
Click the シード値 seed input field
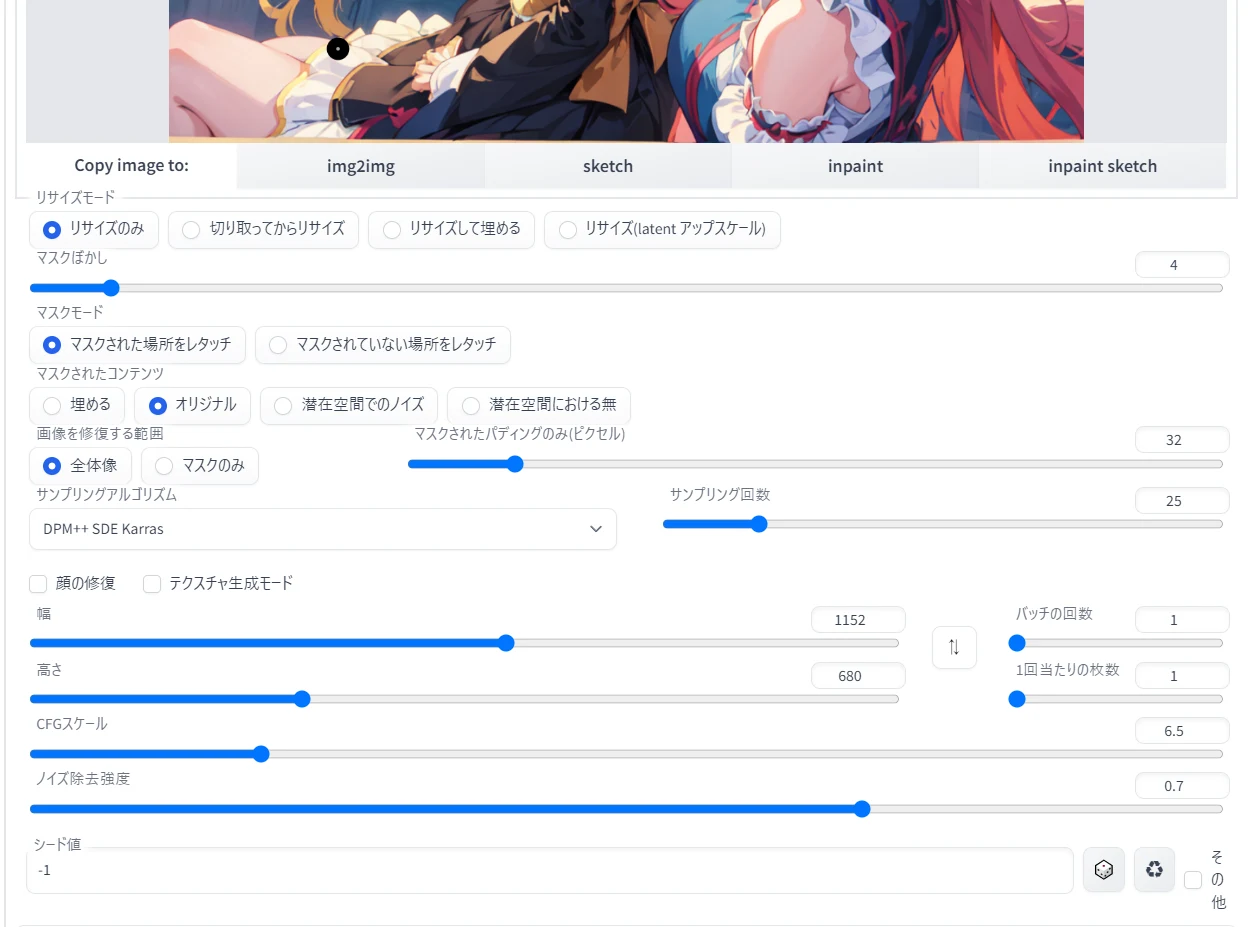click(x=549, y=870)
